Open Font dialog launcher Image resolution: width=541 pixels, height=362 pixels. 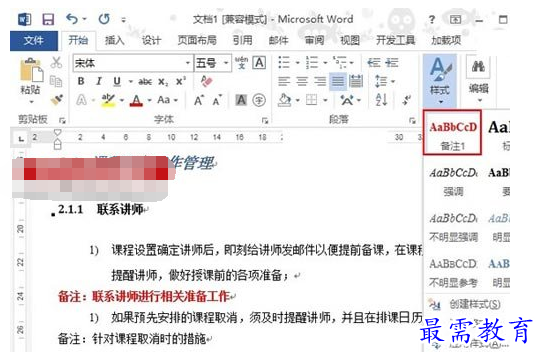coord(265,120)
